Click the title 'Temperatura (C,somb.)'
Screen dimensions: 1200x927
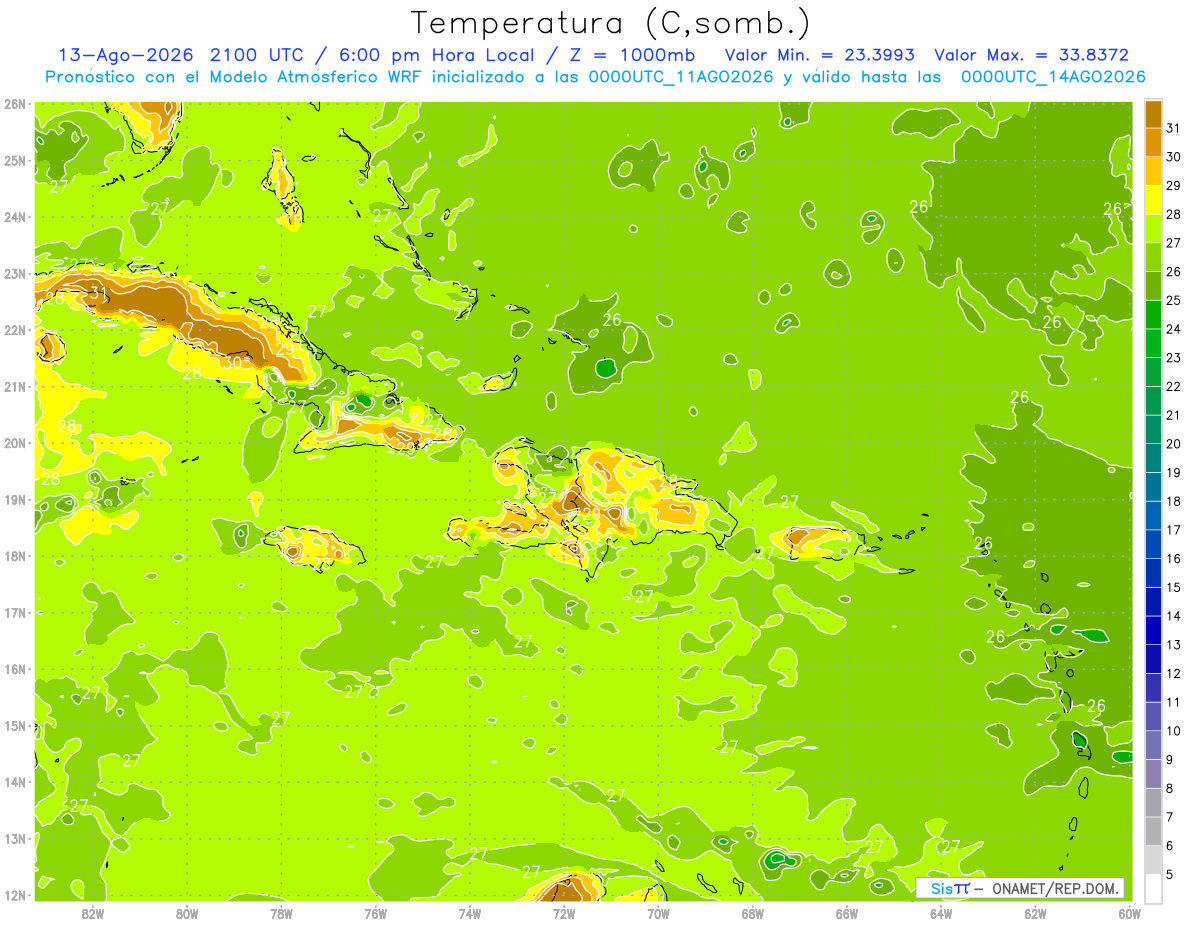click(612, 23)
